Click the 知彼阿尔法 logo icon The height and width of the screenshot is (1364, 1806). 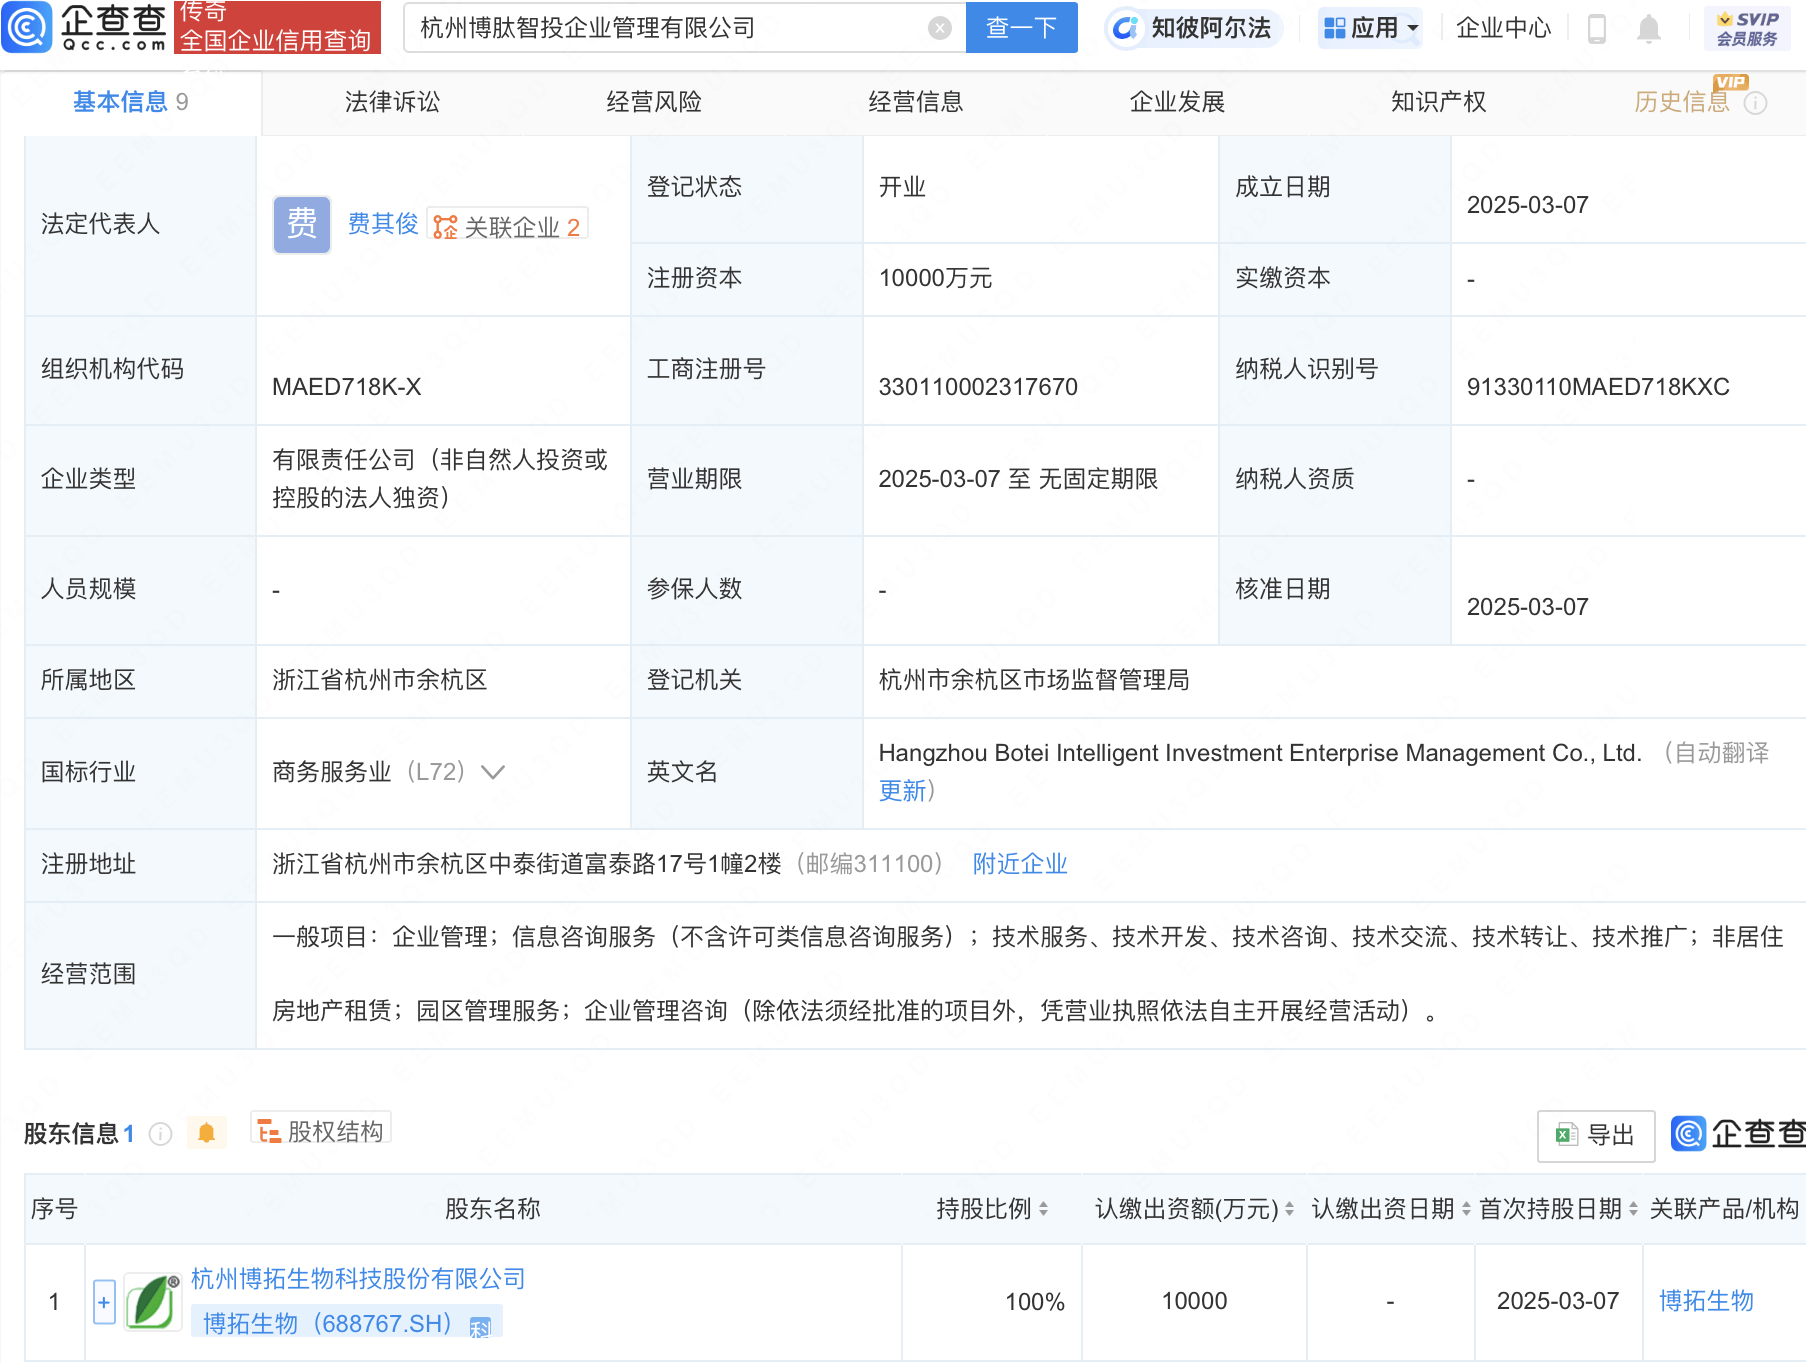click(1125, 28)
